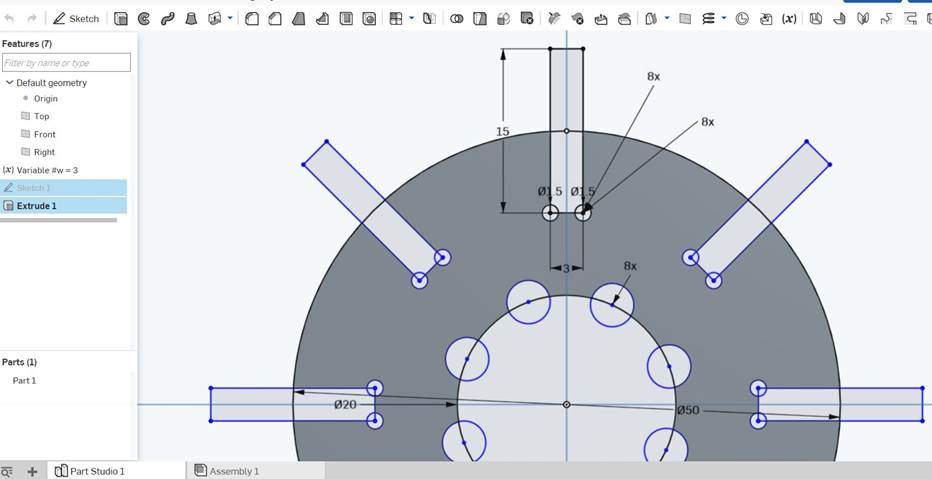932x479 pixels.
Task: Select the Linear pattern tool
Action: [x=396, y=18]
